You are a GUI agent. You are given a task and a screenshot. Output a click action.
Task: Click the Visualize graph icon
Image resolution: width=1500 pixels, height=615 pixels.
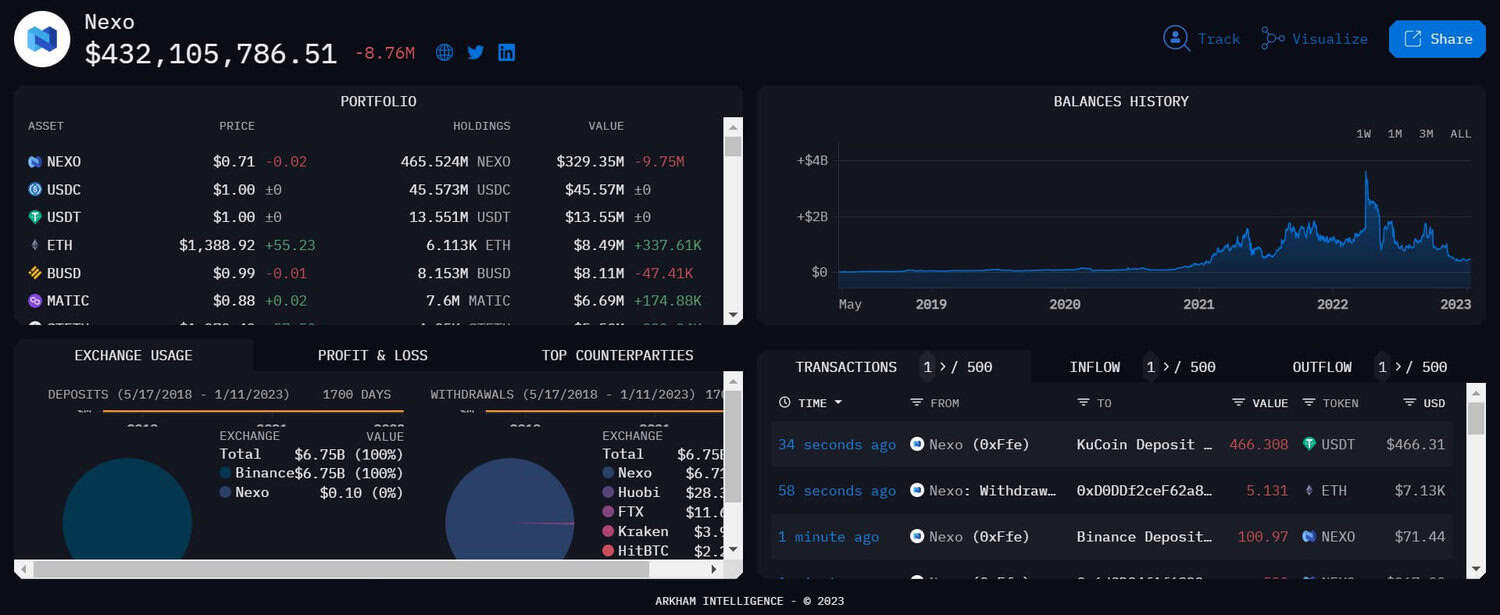coord(1272,38)
